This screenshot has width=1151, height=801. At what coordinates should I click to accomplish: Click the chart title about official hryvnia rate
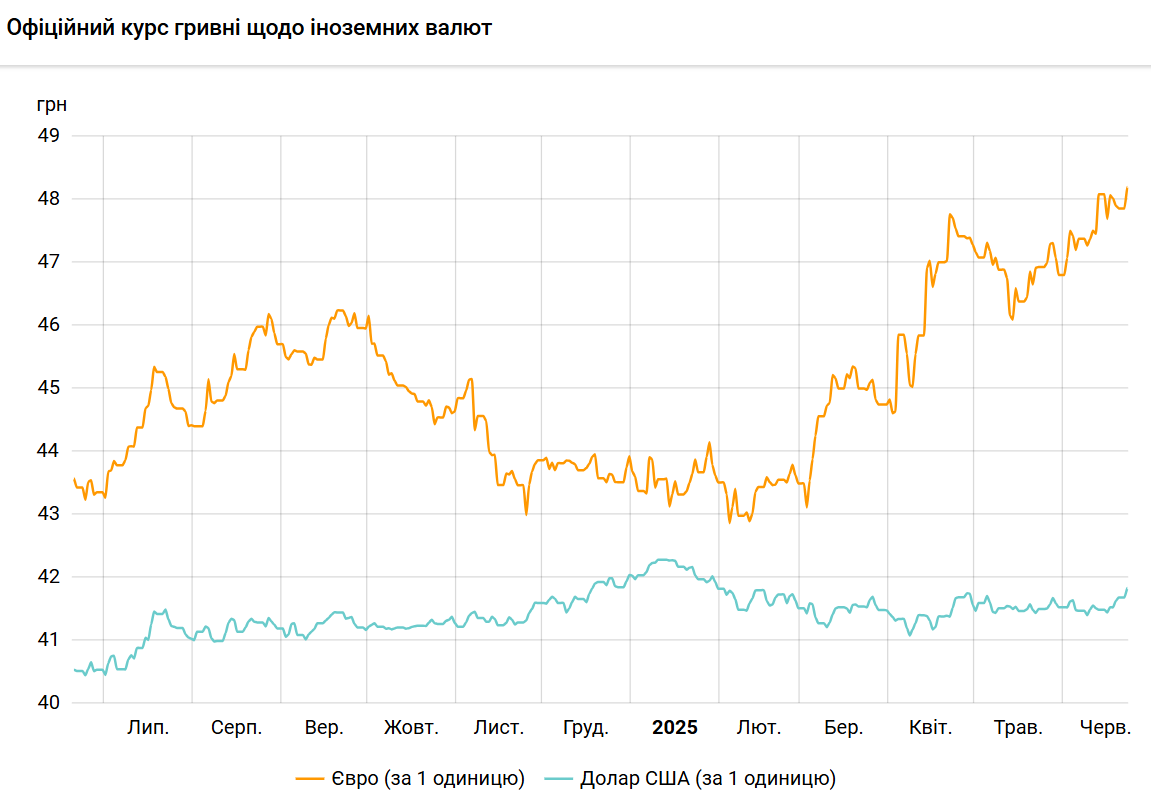point(249,29)
